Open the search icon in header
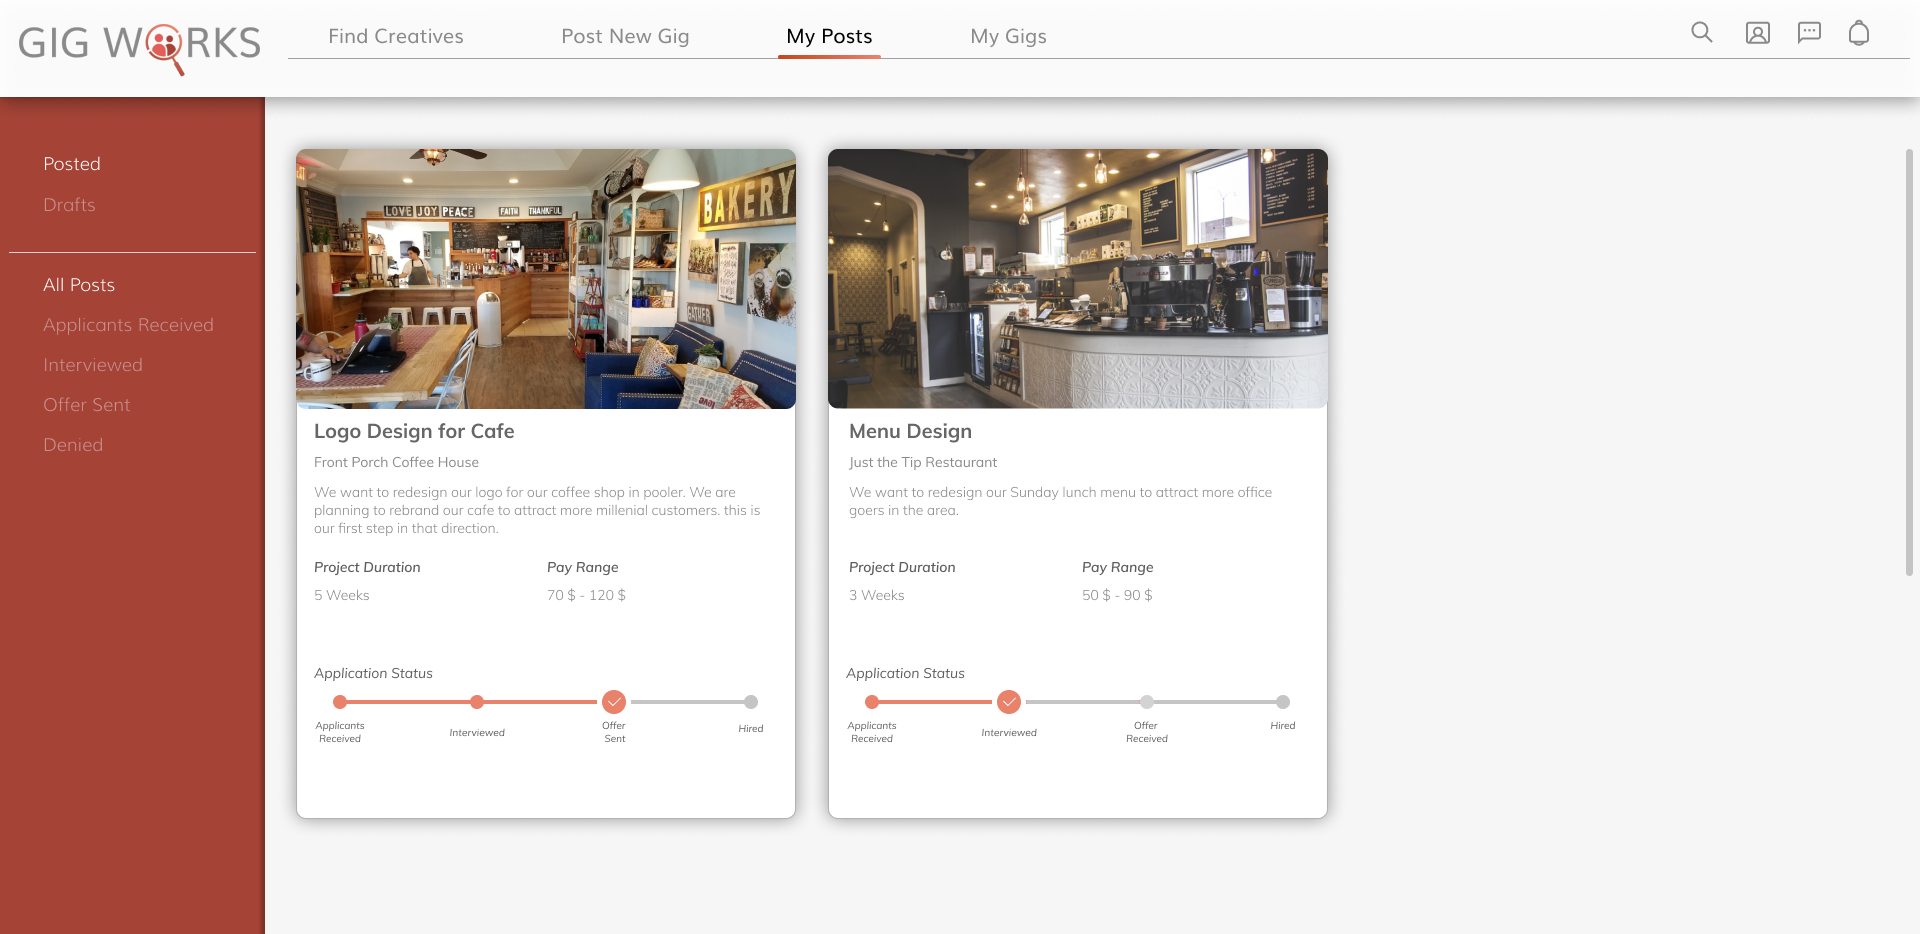The width and height of the screenshot is (1920, 934). click(1701, 33)
